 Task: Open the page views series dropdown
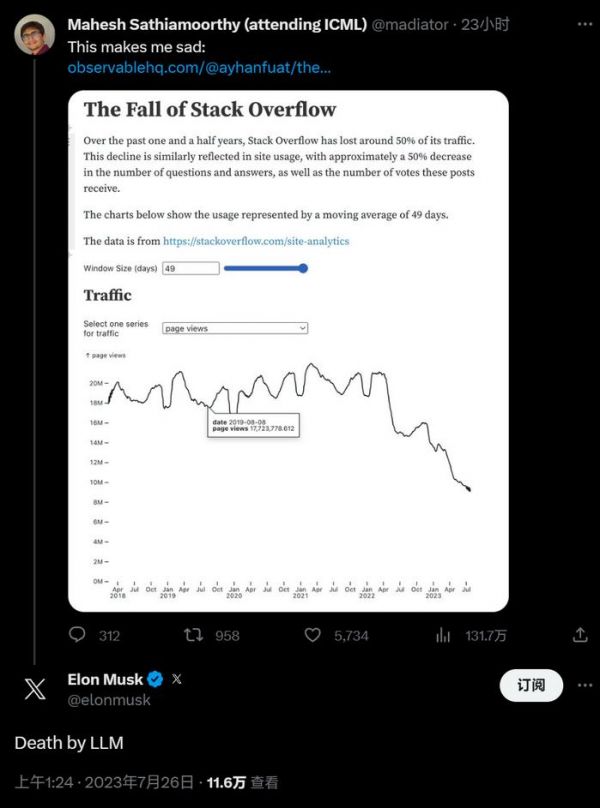(x=235, y=328)
